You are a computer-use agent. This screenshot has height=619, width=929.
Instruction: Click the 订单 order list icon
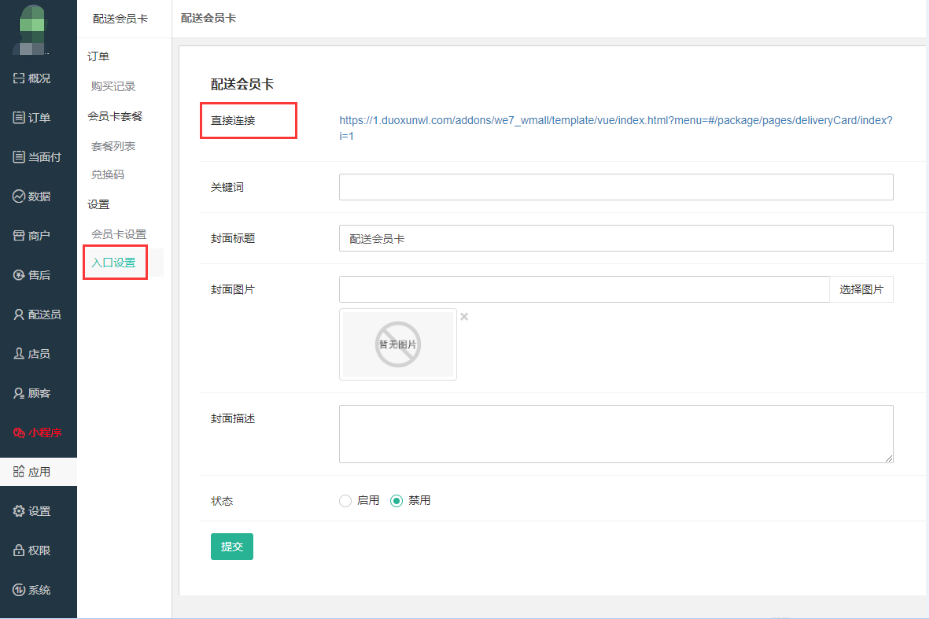[x=19, y=117]
